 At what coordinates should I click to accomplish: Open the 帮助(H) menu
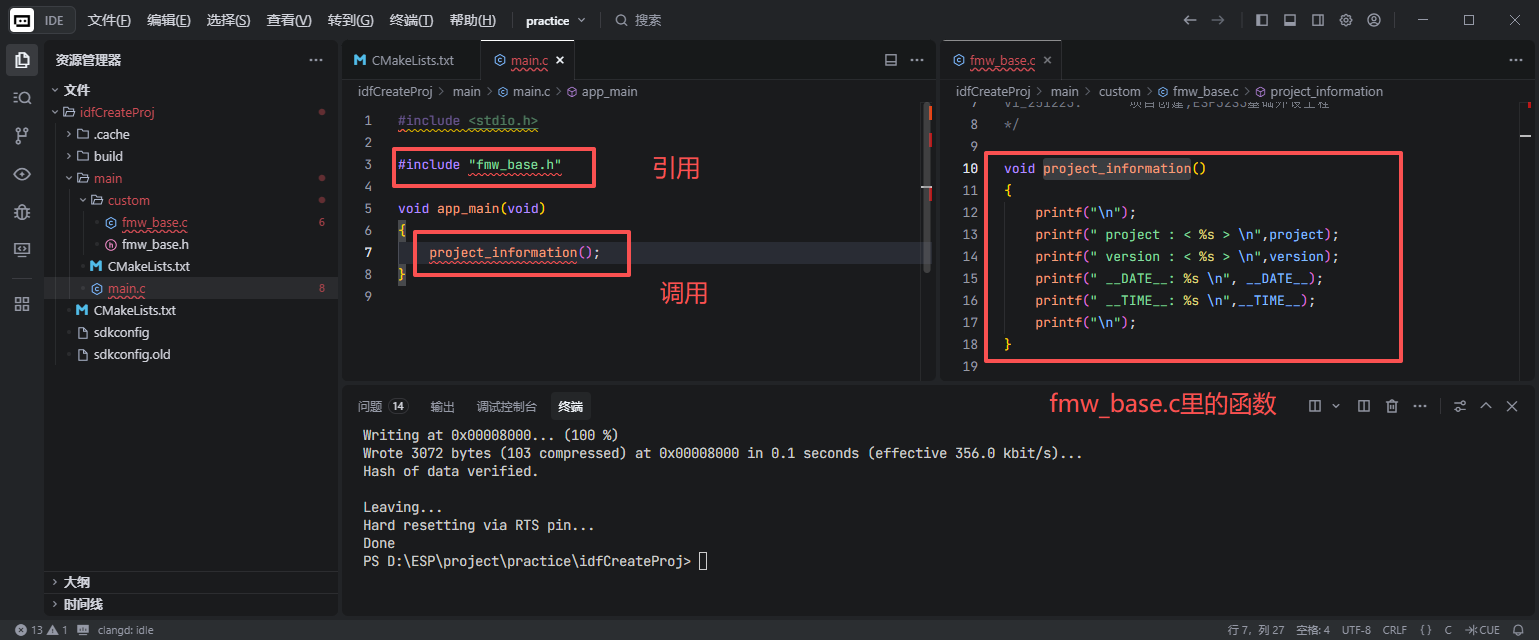tap(472, 20)
